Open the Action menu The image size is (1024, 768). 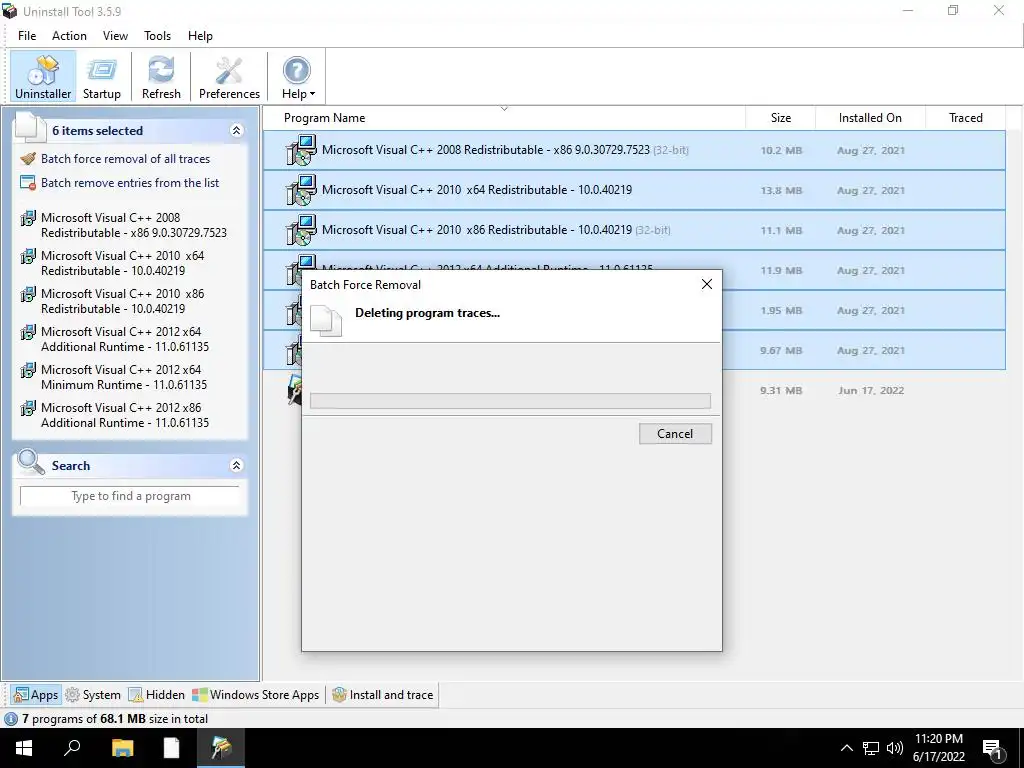(69, 36)
